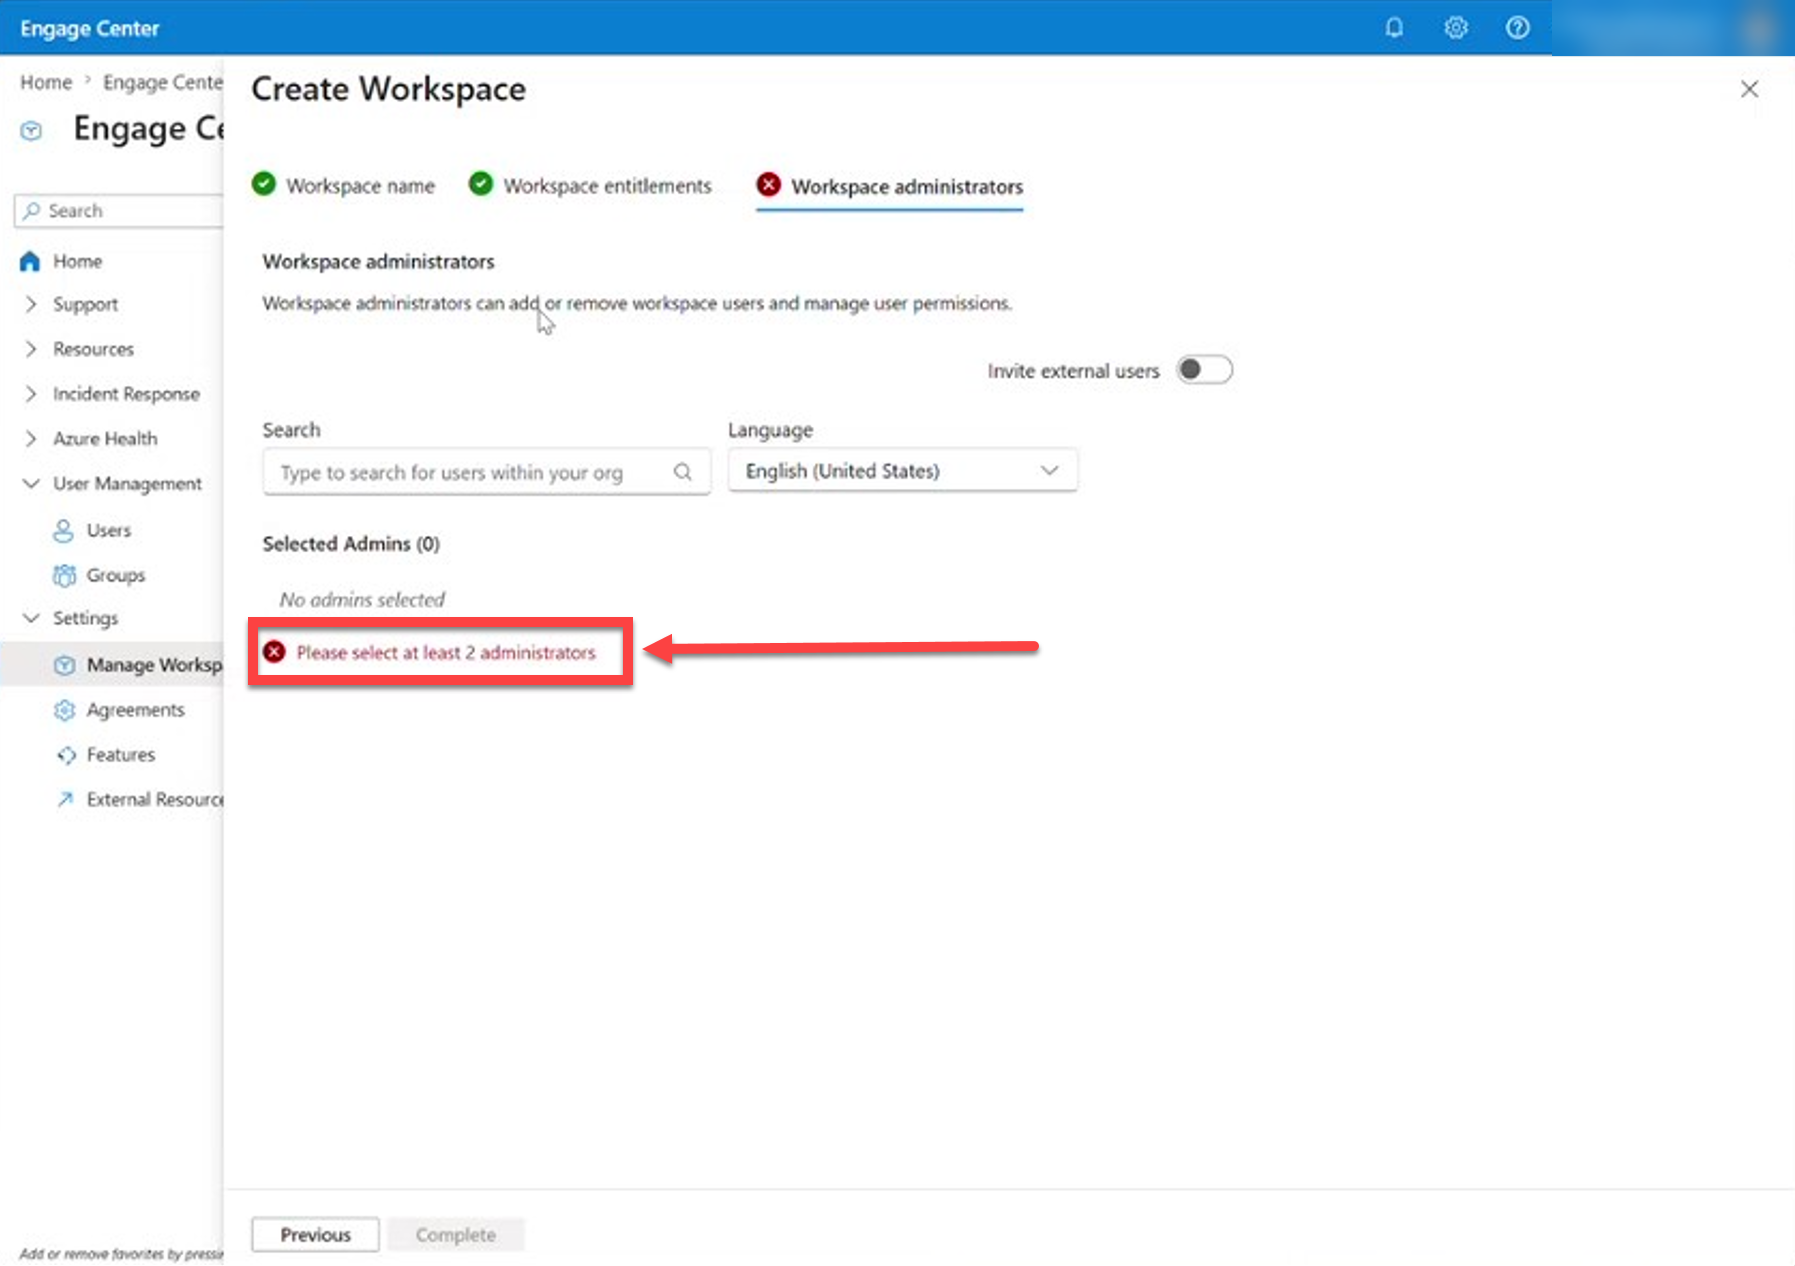This screenshot has width=1795, height=1266.
Task: Expand the Azure Health section
Action: 31,438
